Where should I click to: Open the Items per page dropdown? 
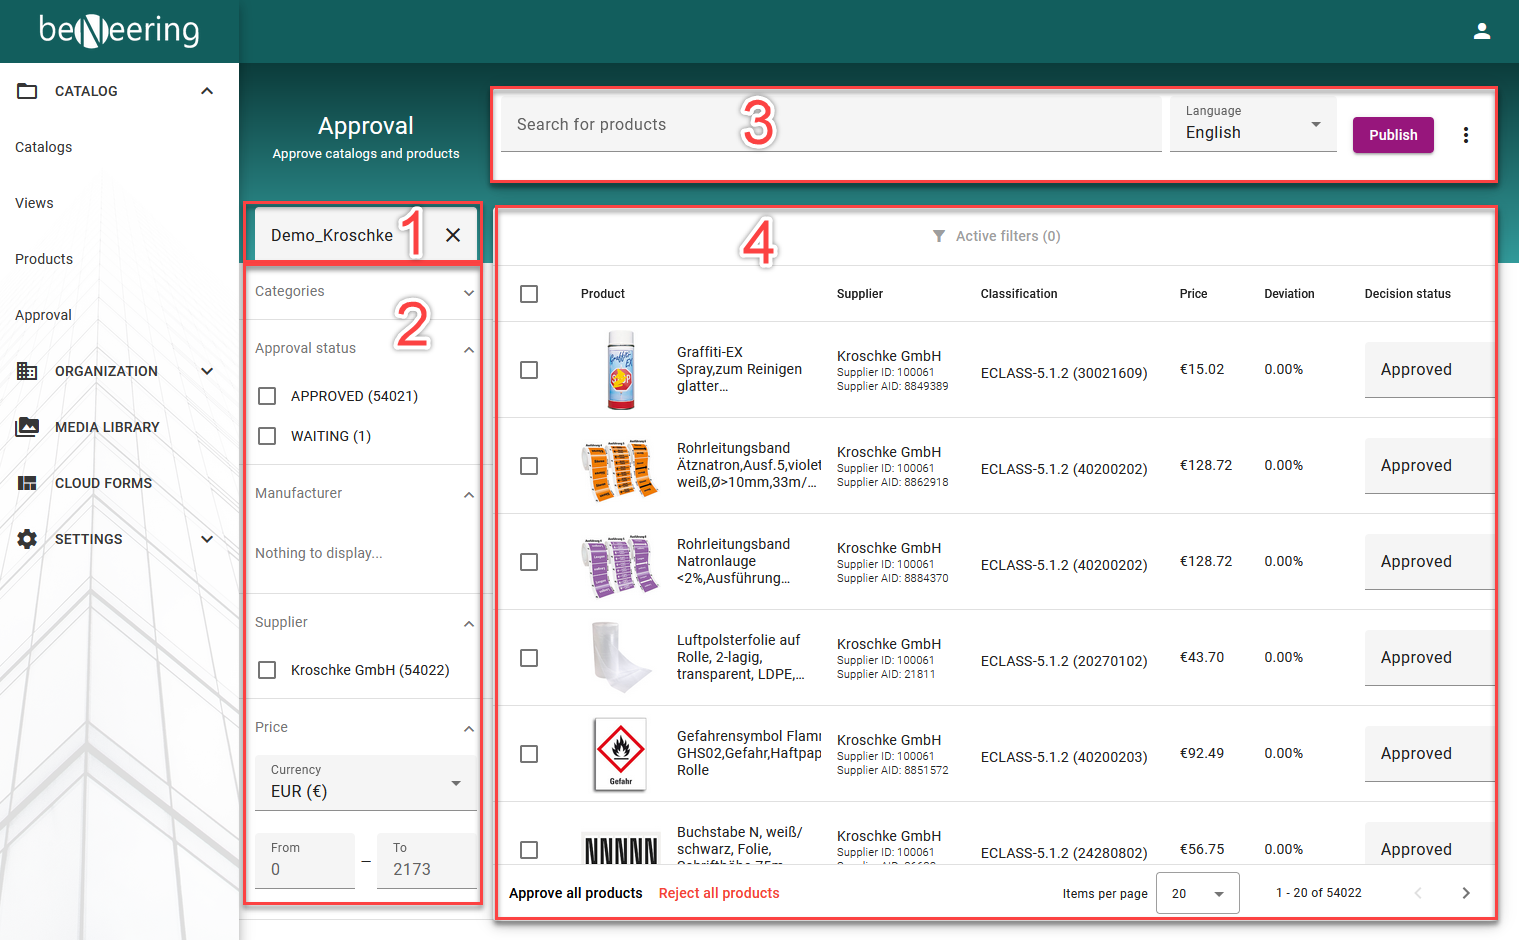coord(1198,893)
